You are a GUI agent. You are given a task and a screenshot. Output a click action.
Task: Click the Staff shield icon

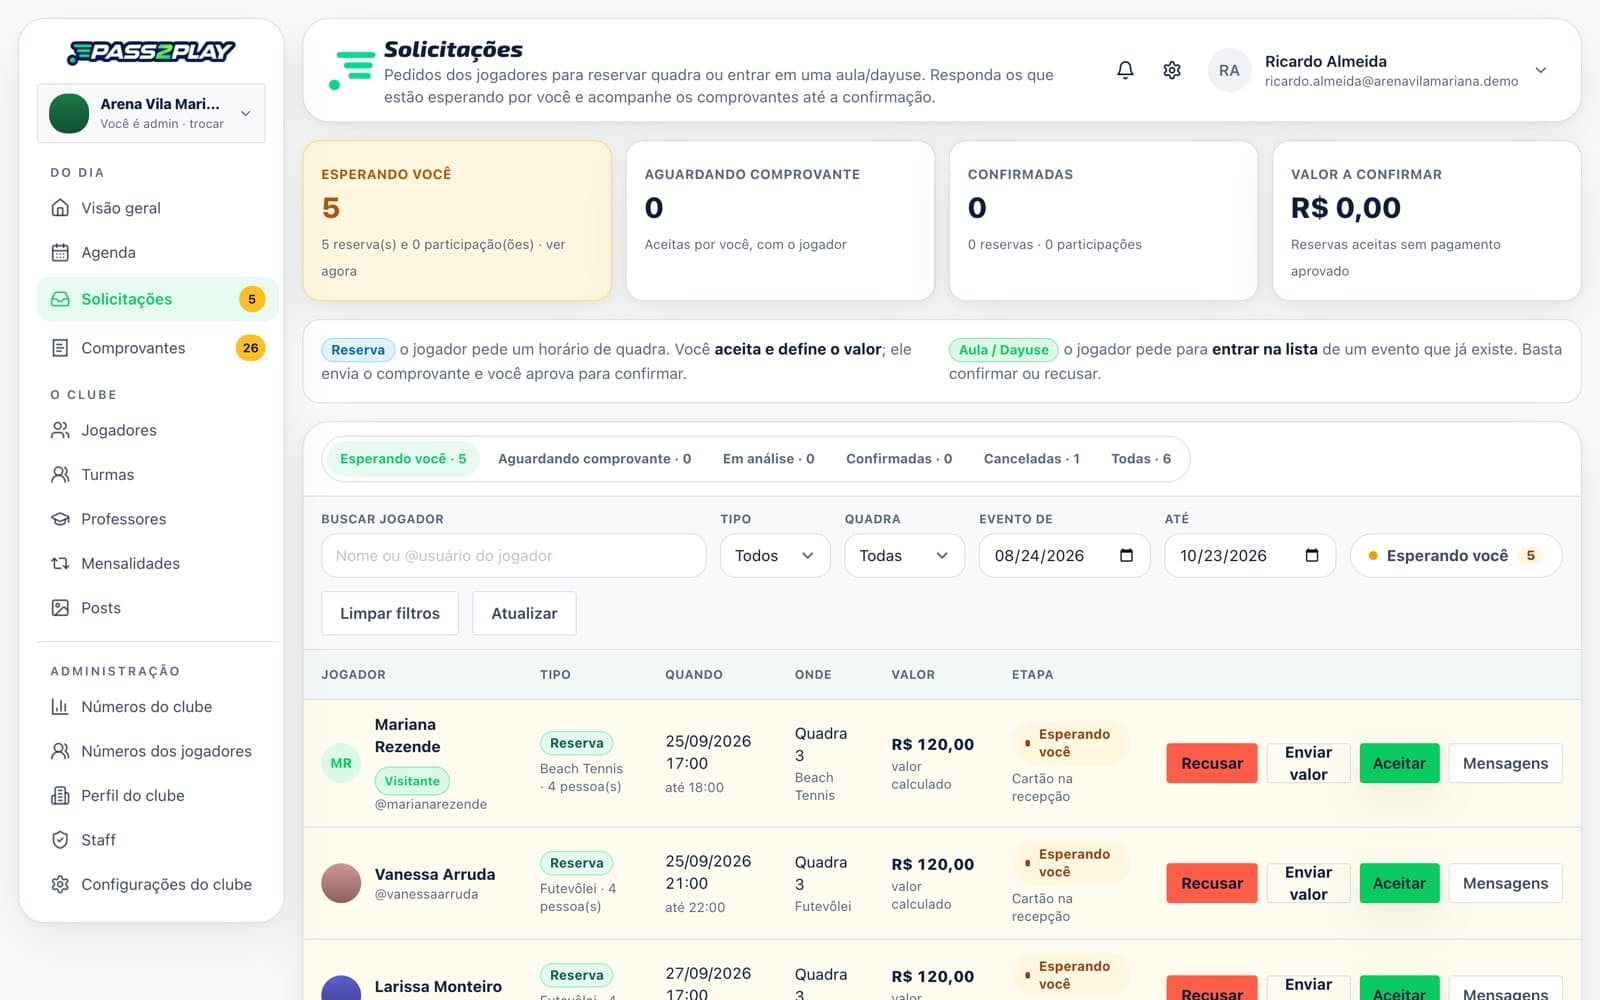click(x=60, y=840)
